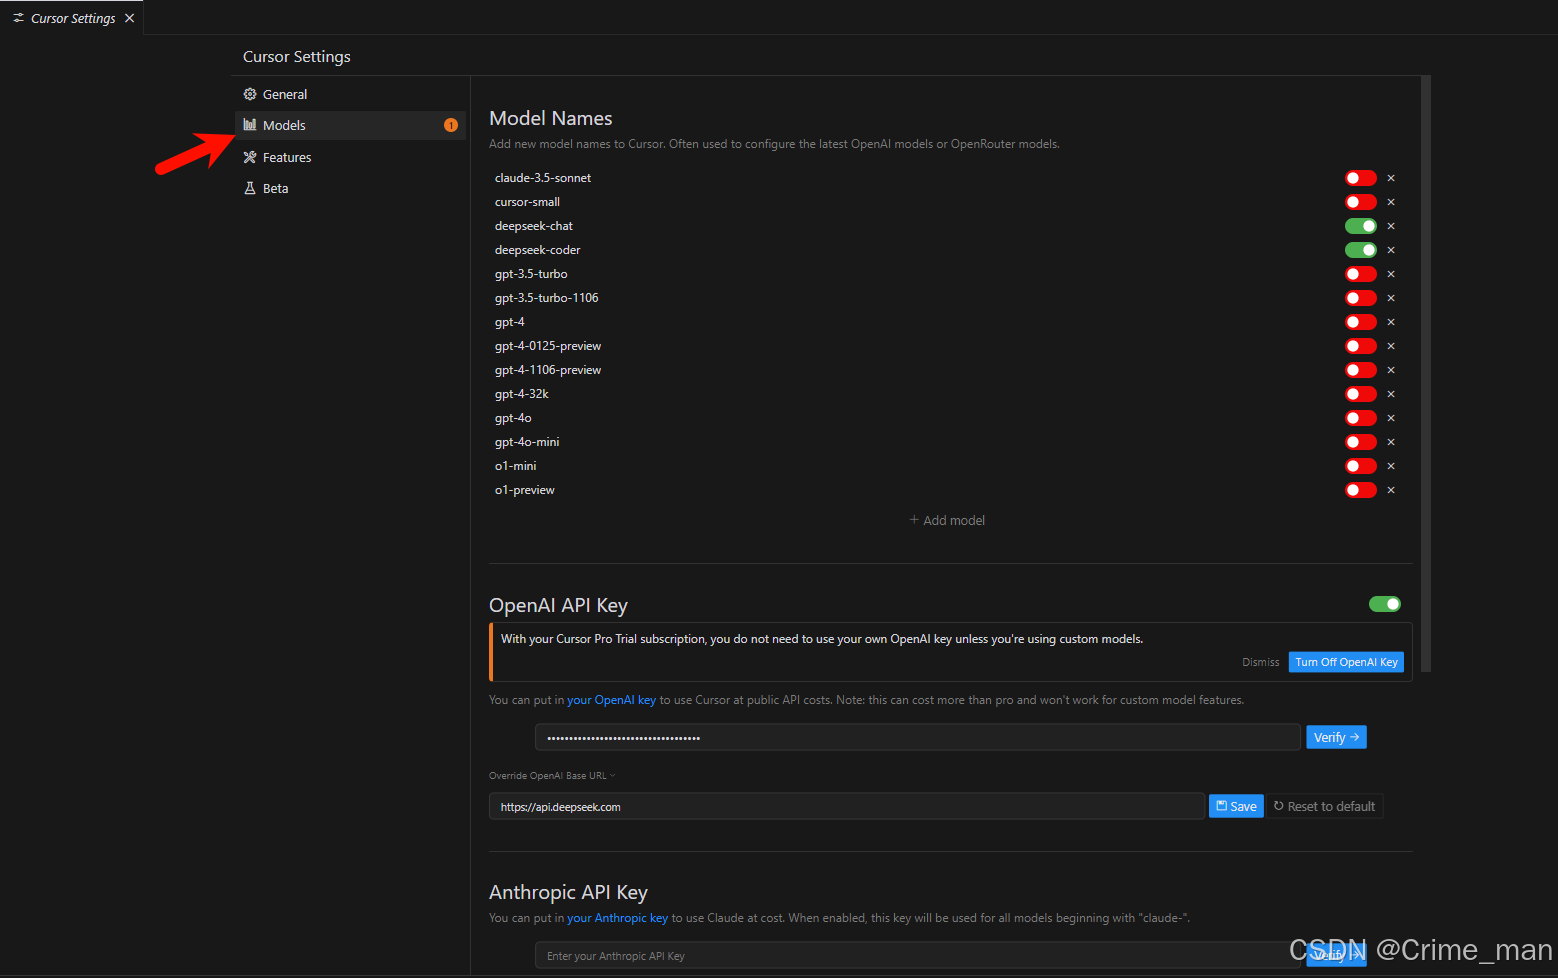Select the Models settings section

[350, 125]
